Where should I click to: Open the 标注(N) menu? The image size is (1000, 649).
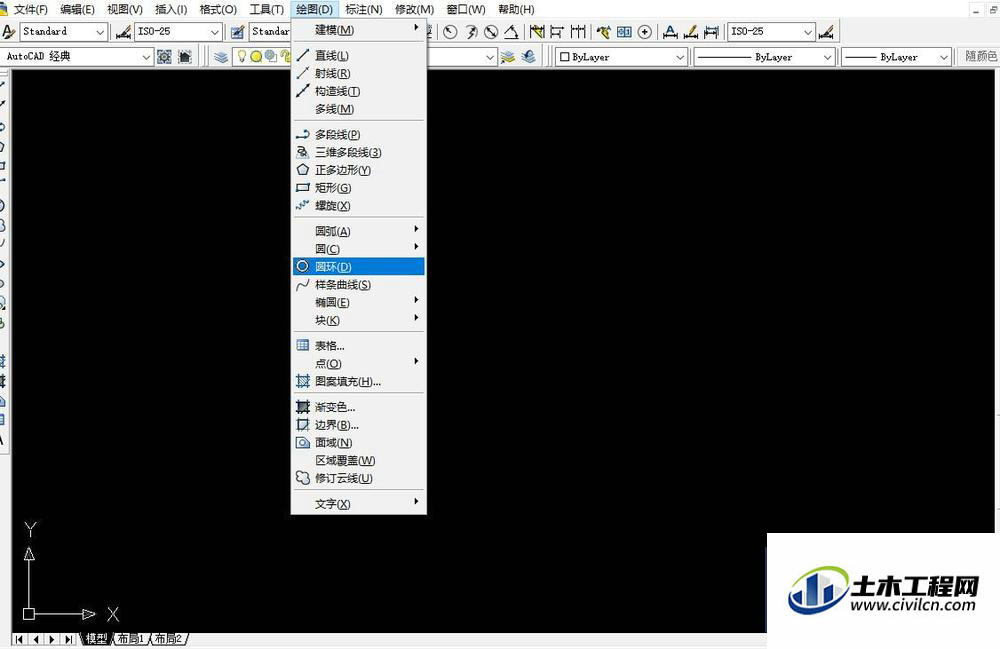pyautogui.click(x=364, y=10)
